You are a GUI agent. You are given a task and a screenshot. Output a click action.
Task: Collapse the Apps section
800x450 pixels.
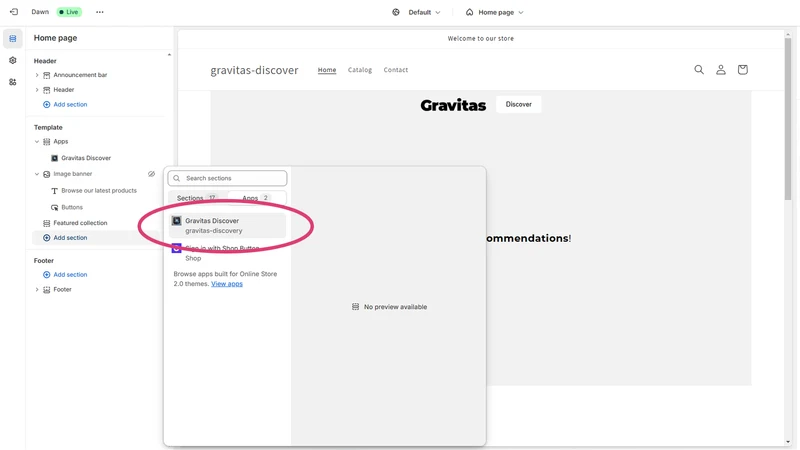point(37,142)
